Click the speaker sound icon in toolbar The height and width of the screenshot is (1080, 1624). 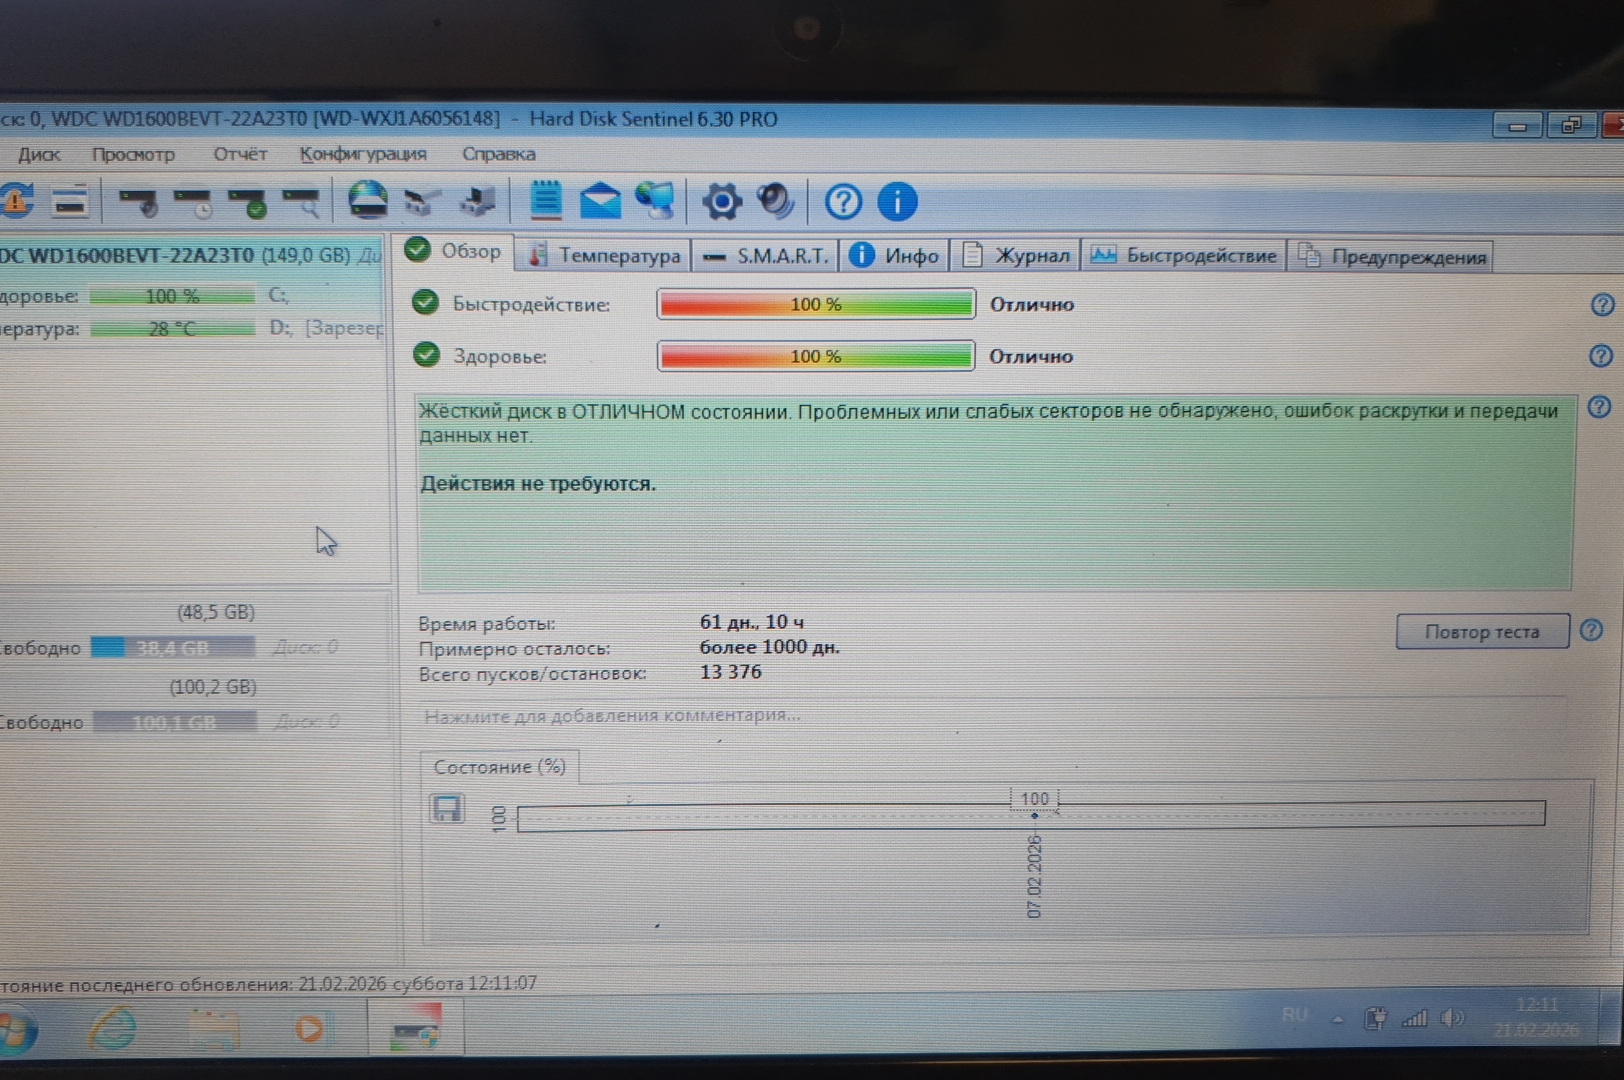775,201
